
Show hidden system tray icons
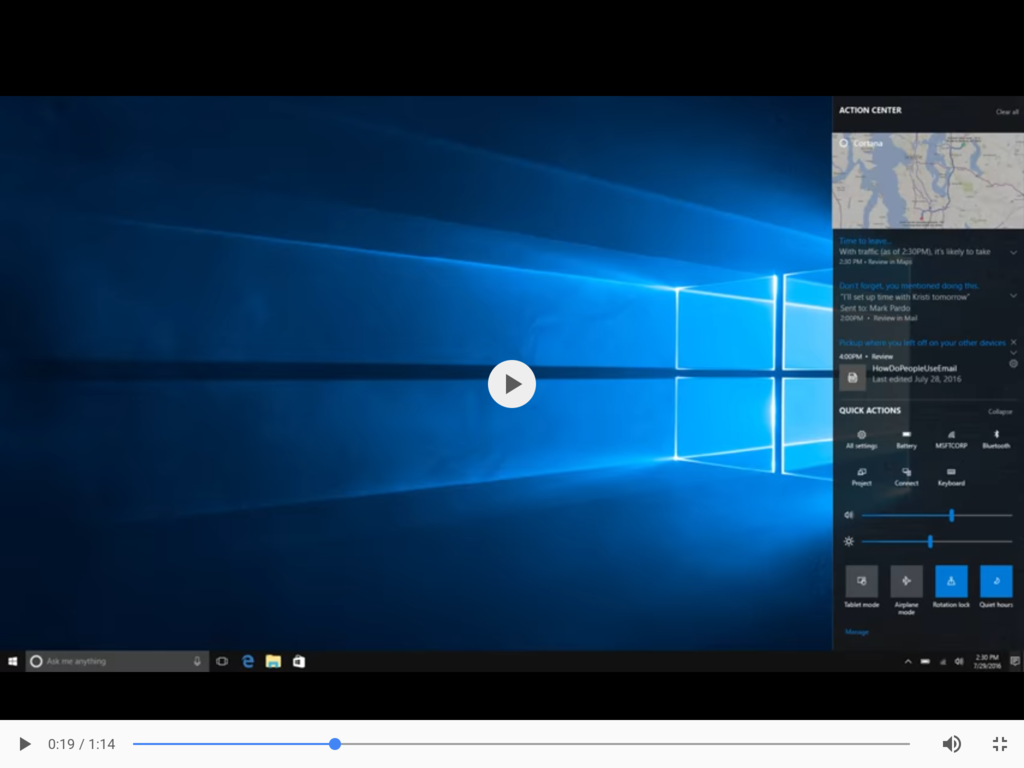point(908,662)
